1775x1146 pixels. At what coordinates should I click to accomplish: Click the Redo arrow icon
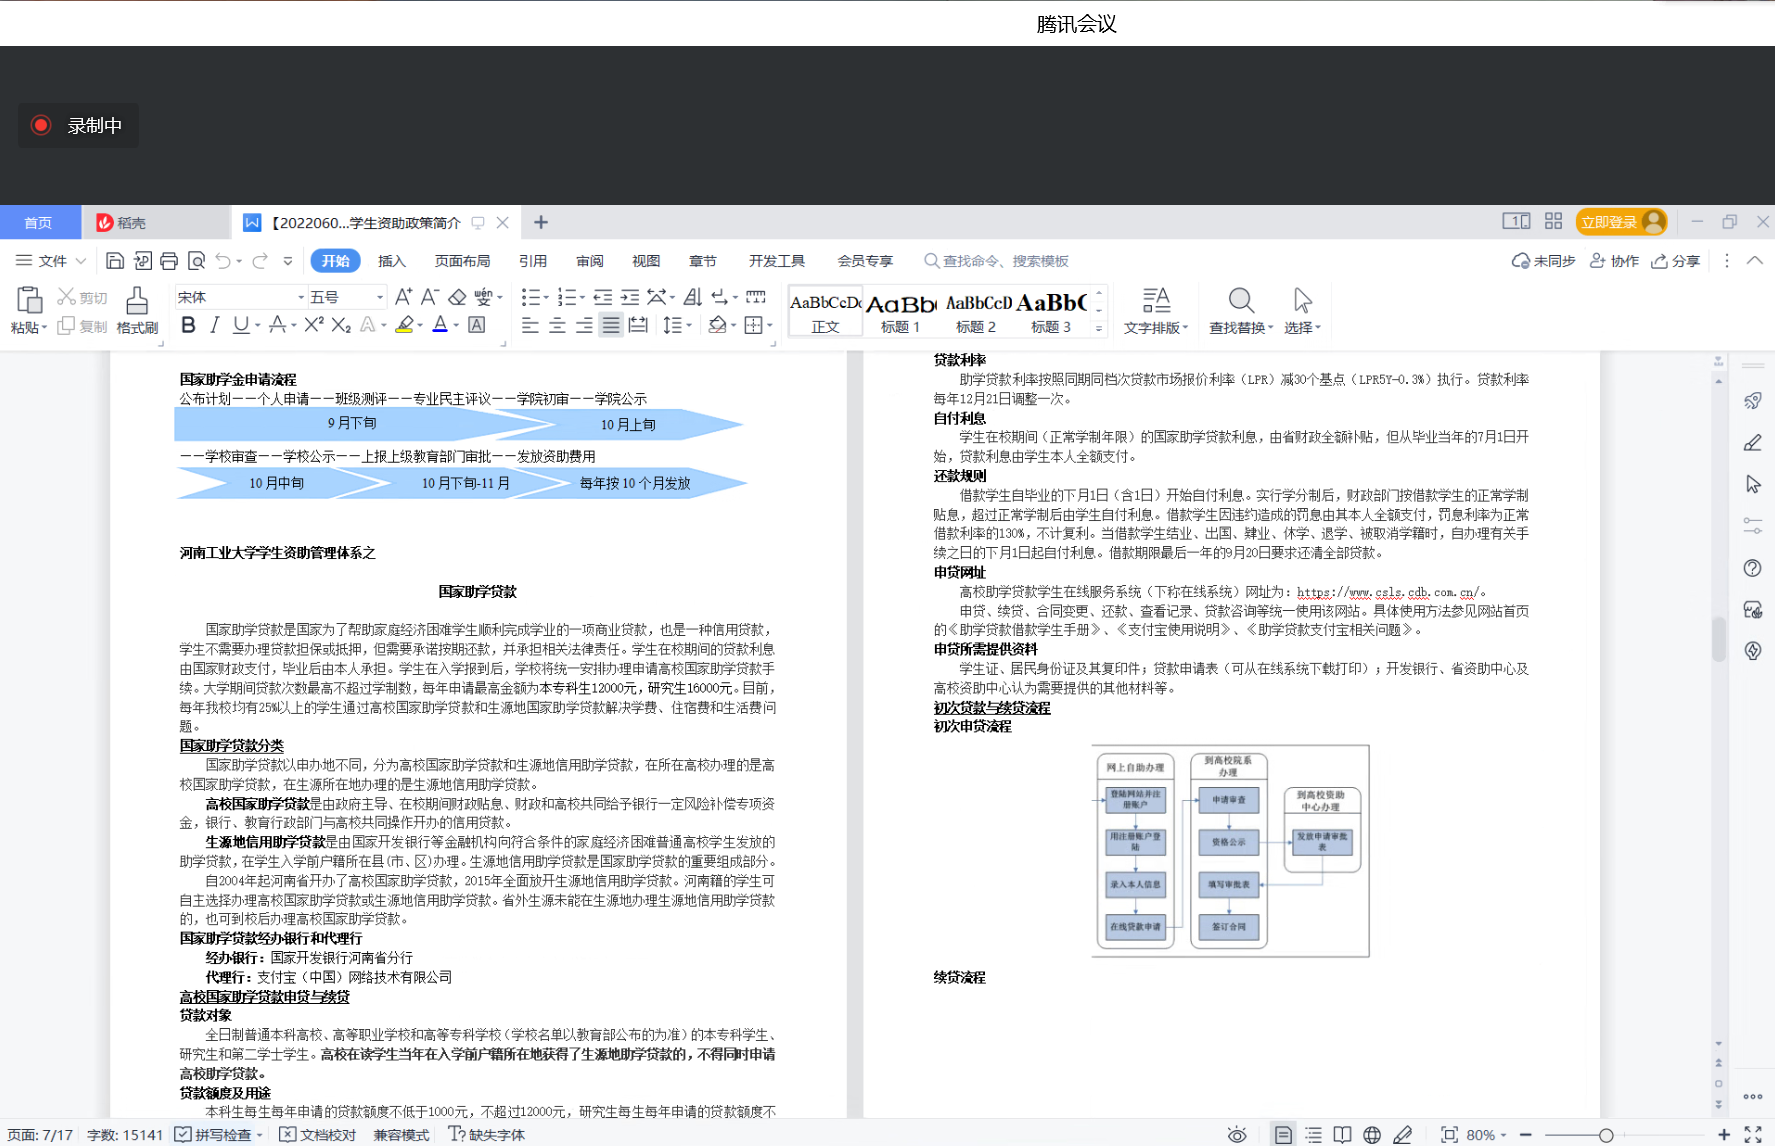tap(260, 261)
